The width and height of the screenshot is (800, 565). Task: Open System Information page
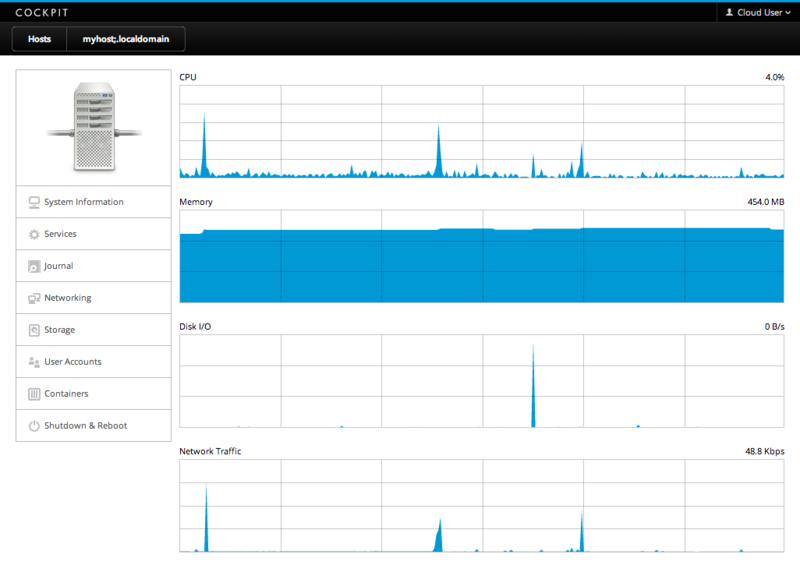point(93,202)
